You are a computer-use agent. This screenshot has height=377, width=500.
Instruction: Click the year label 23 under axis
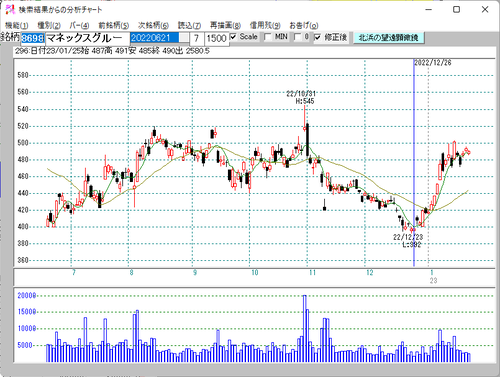[433, 281]
